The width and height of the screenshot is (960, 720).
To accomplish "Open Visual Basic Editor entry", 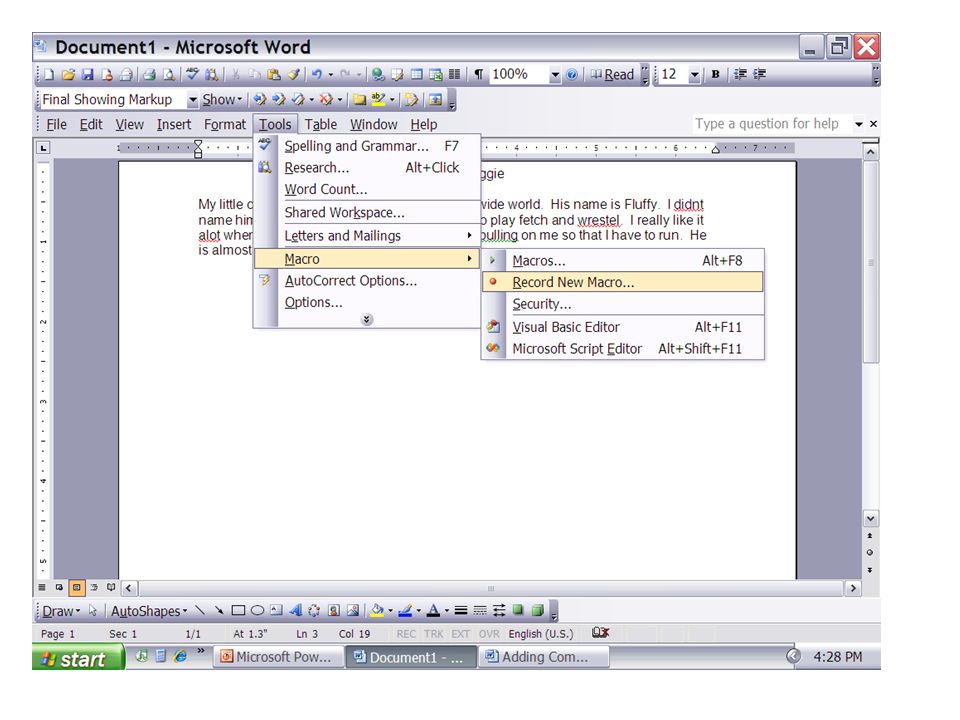I will [x=623, y=327].
